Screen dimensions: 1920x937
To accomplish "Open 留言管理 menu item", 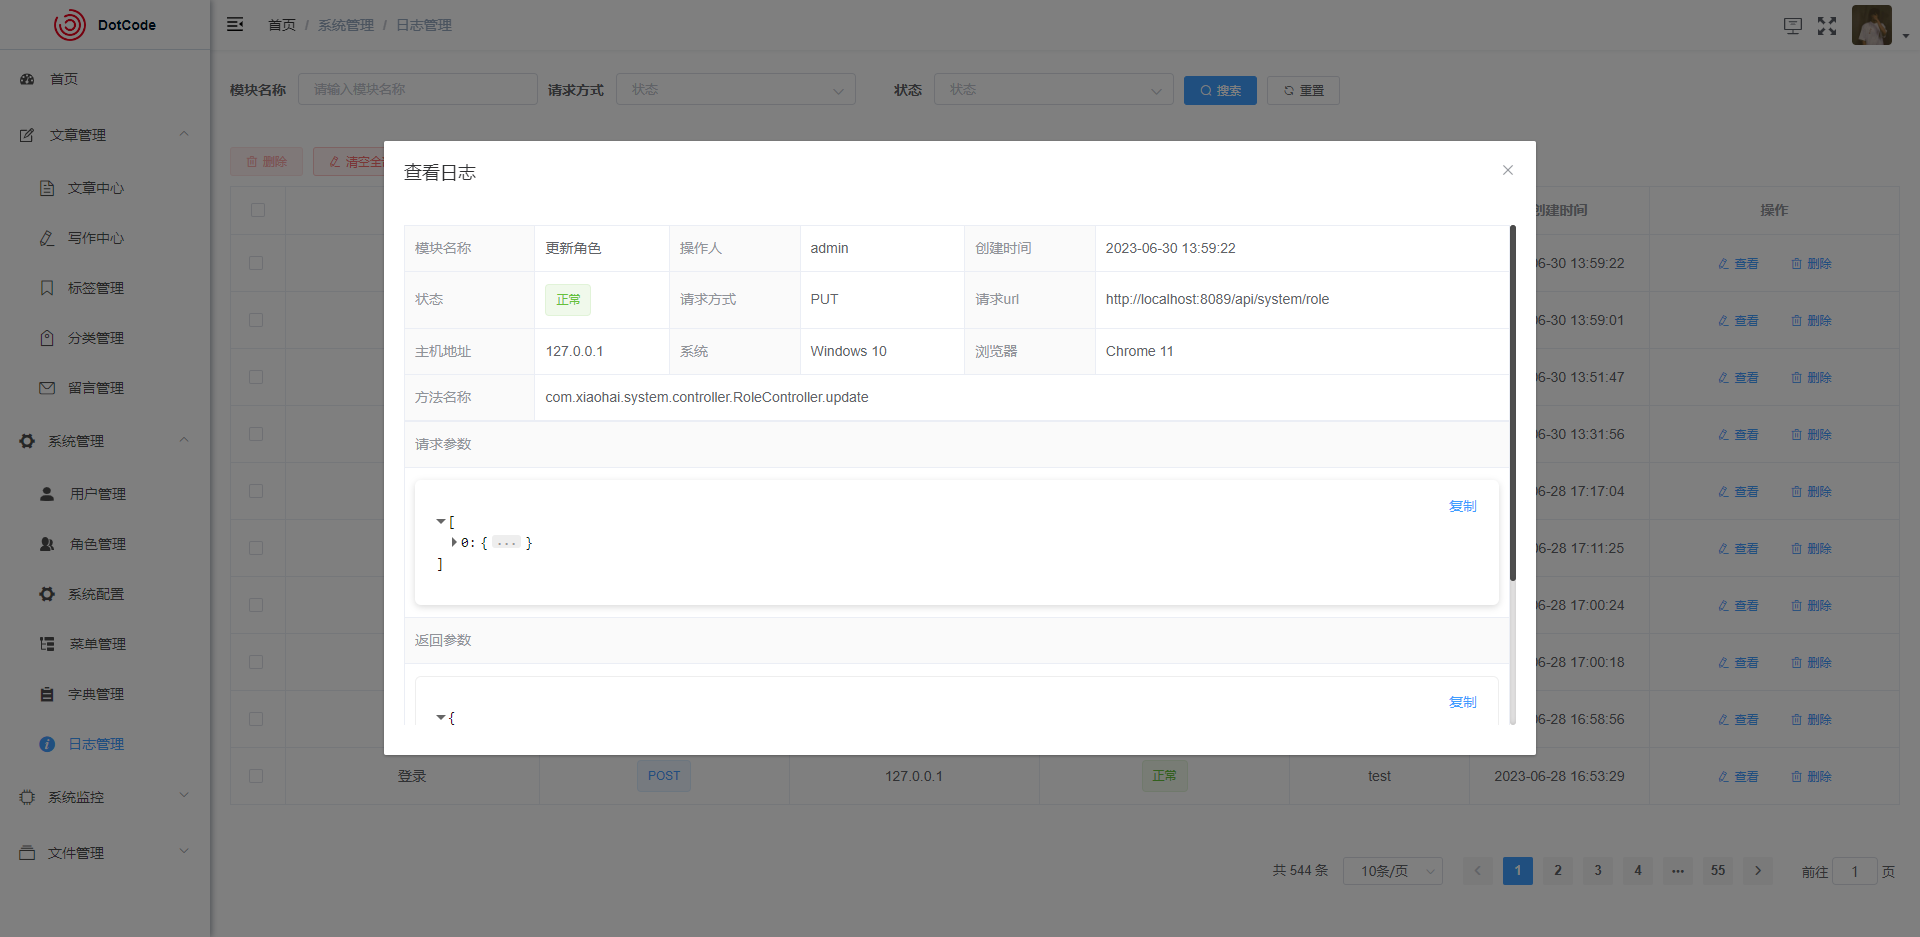I will [x=105, y=388].
